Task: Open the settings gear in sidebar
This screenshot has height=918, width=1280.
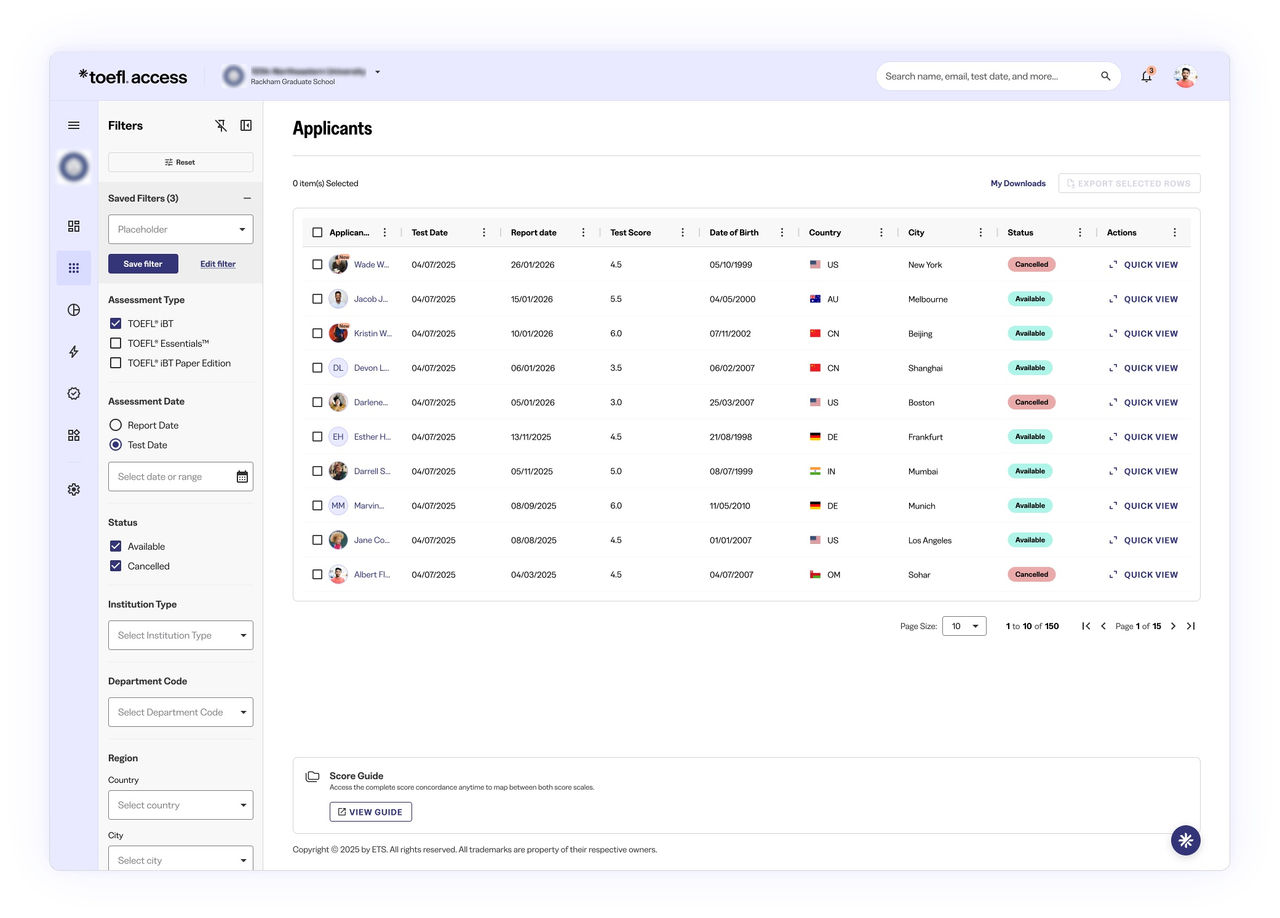Action: pos(73,490)
